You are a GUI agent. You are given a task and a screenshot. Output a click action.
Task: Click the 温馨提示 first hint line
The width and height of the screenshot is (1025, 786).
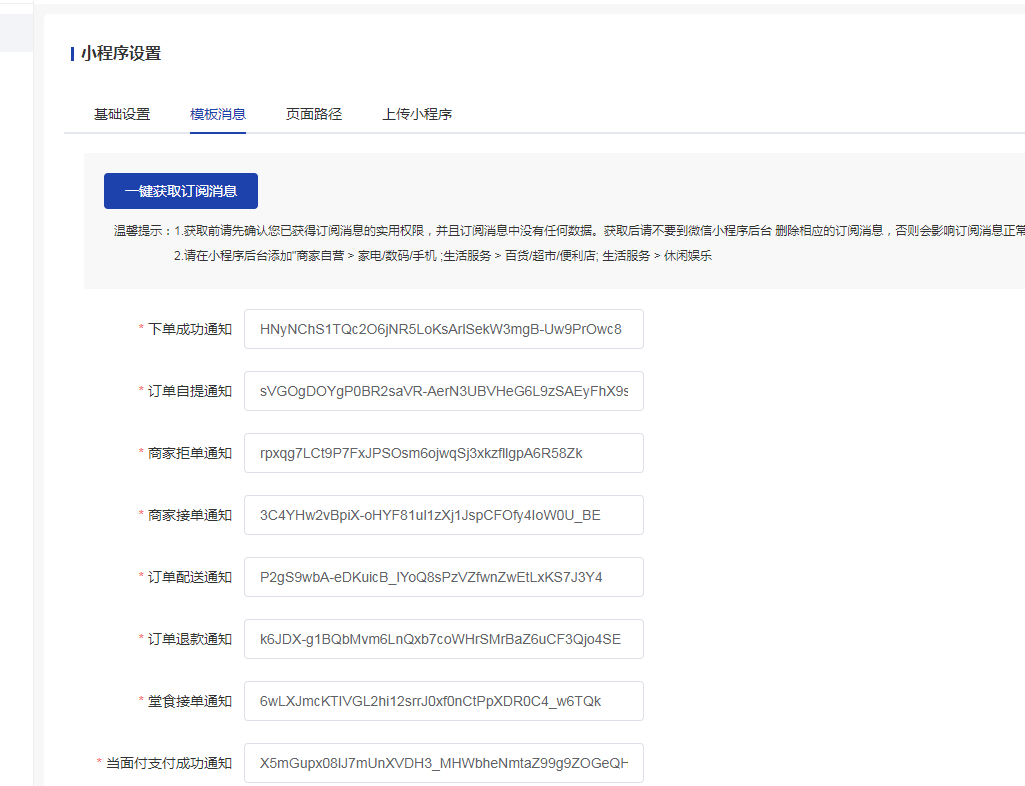[569, 231]
